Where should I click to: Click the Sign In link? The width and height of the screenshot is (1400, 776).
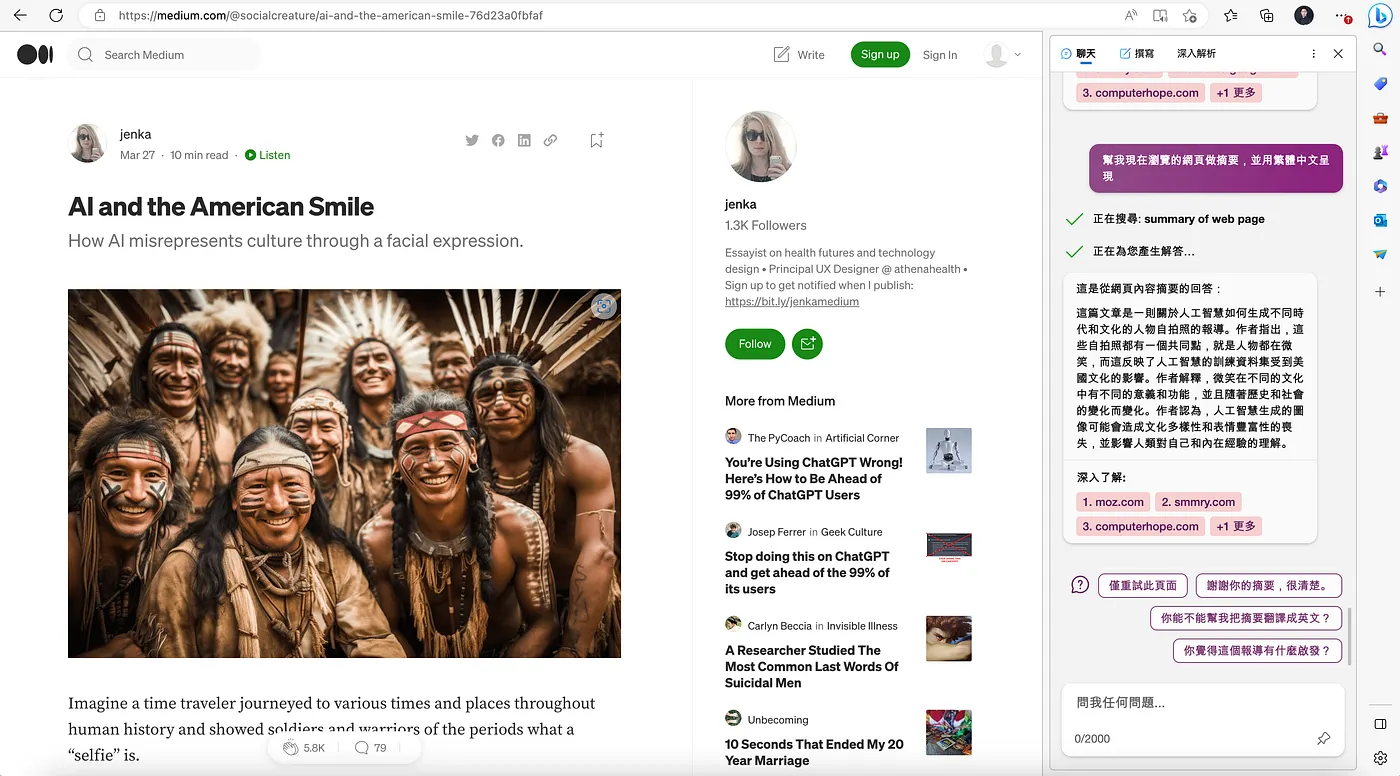(940, 55)
